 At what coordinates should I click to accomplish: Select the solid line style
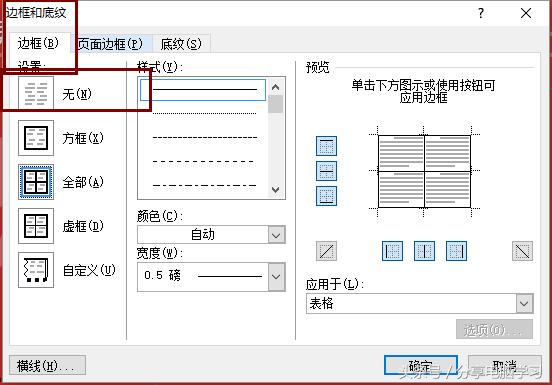point(203,90)
